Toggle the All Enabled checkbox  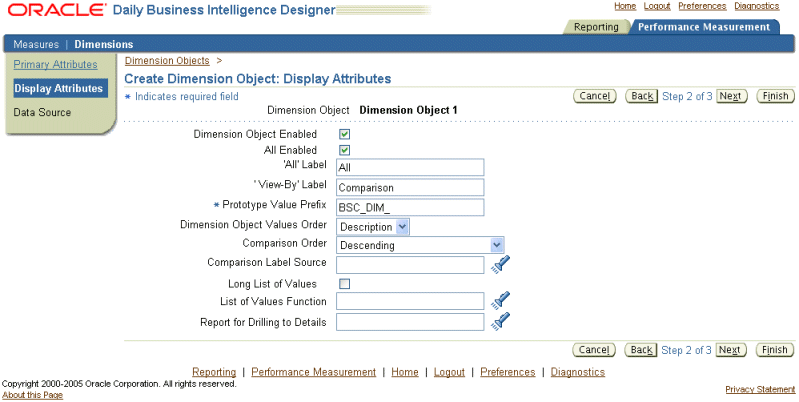tap(344, 150)
